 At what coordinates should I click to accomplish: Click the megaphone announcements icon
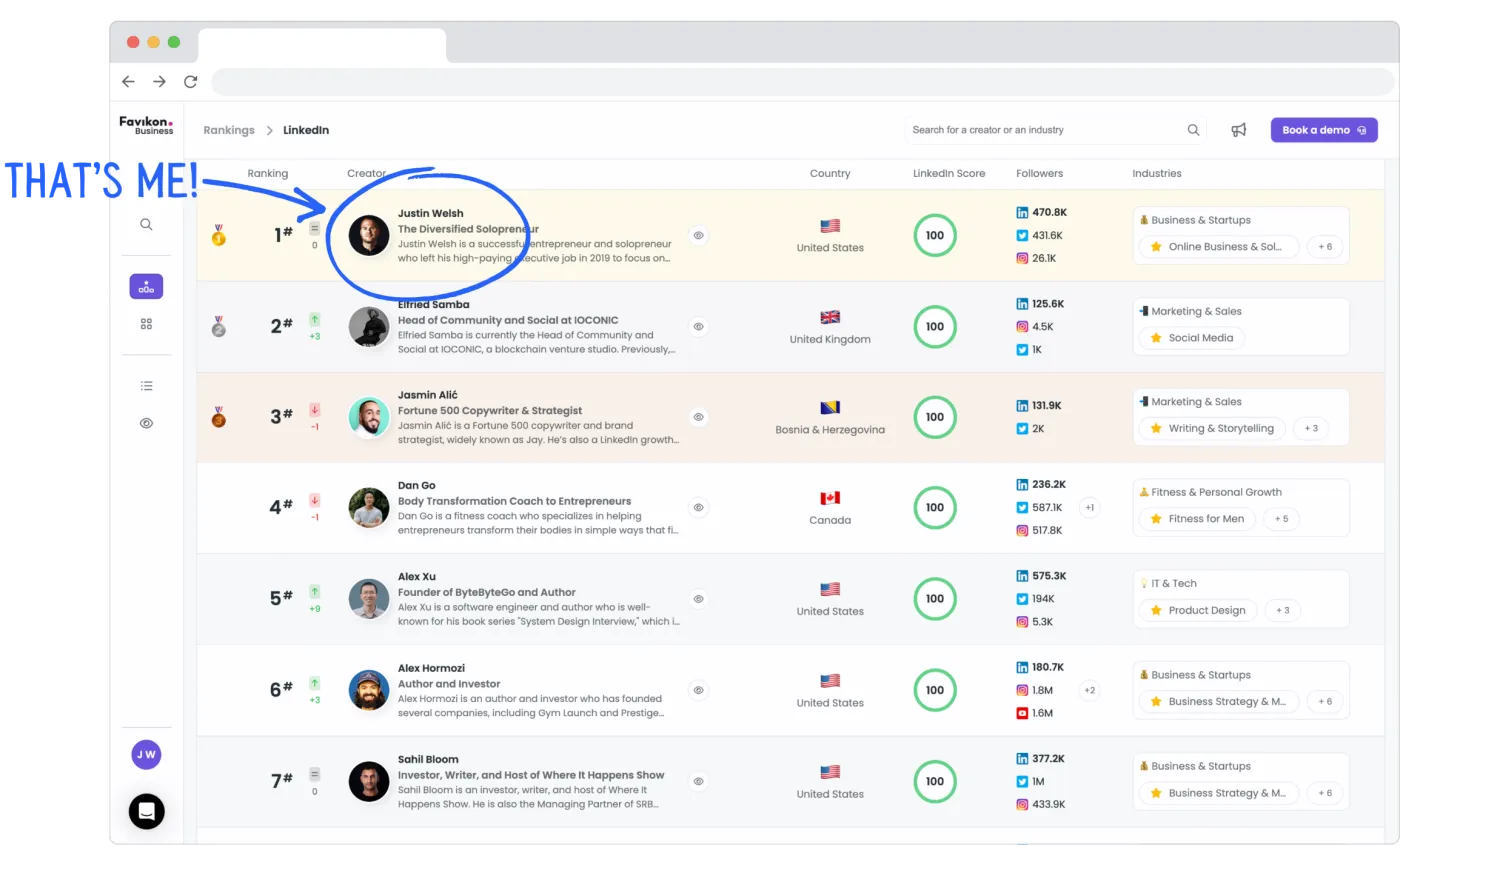point(1238,130)
